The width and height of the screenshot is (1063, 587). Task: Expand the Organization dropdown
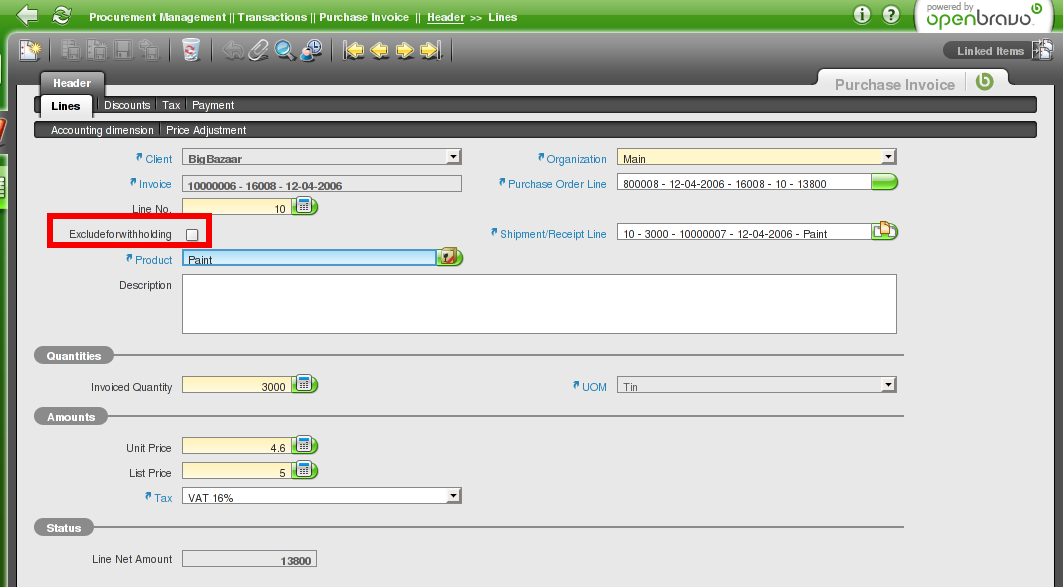click(x=888, y=157)
